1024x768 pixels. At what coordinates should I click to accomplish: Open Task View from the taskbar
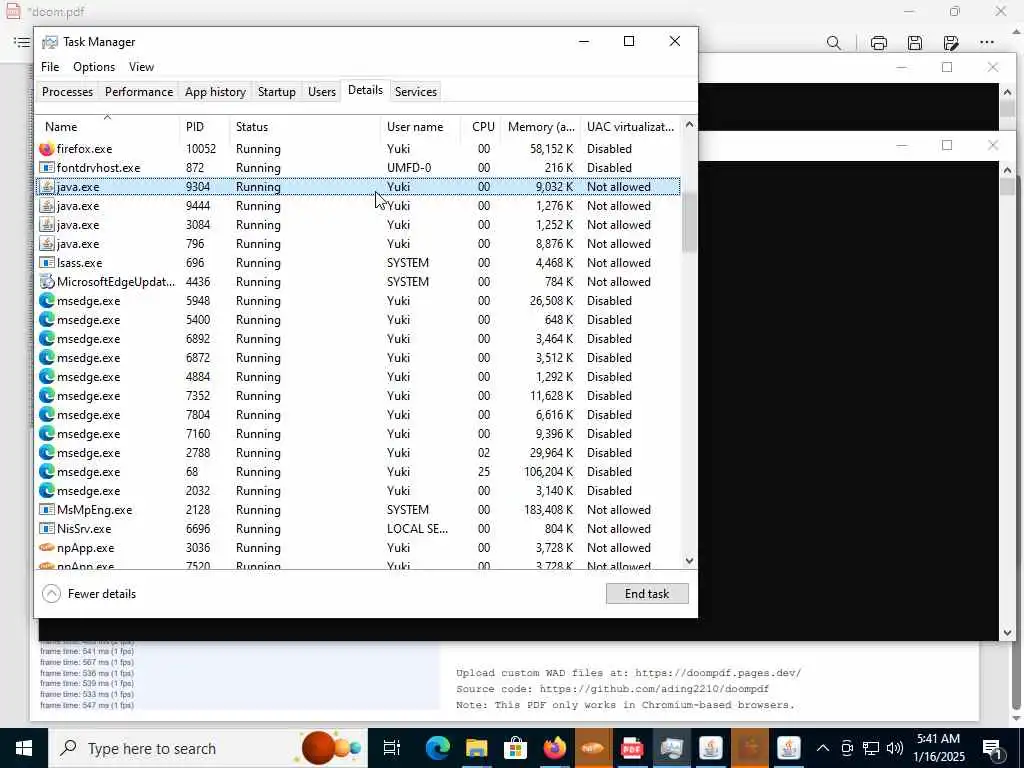point(391,748)
